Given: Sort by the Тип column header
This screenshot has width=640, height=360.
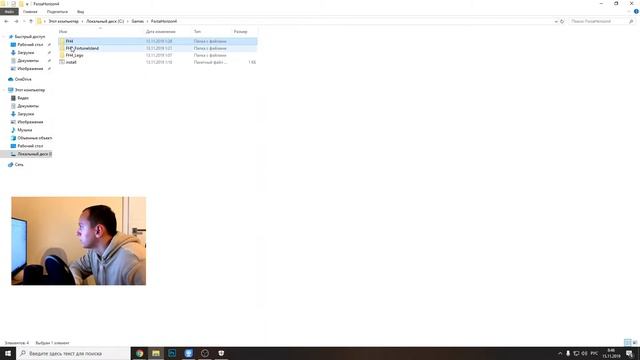Looking at the screenshot, I should pyautogui.click(x=198, y=31).
